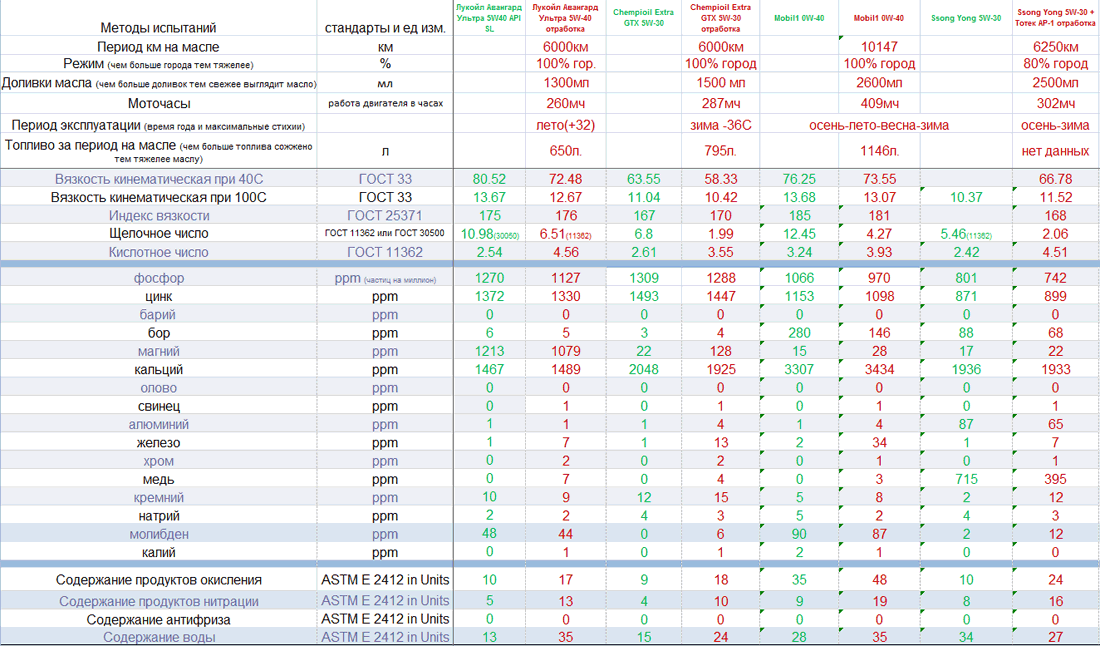1100x646 pixels.
Task: Select the 'лето(+32)' cell
Action: [565, 126]
